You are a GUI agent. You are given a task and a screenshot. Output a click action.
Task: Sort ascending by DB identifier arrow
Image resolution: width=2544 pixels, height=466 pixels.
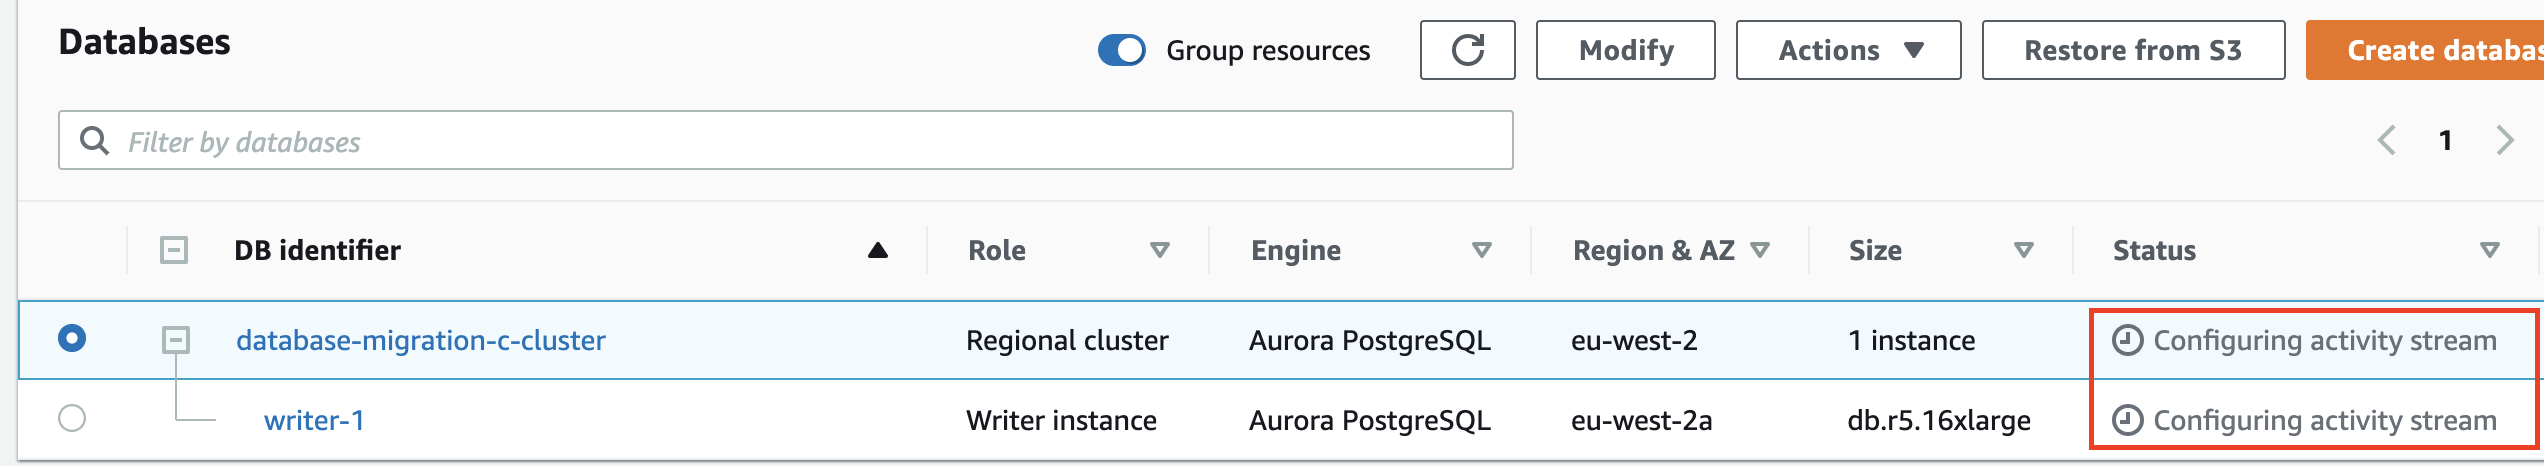[878, 250]
